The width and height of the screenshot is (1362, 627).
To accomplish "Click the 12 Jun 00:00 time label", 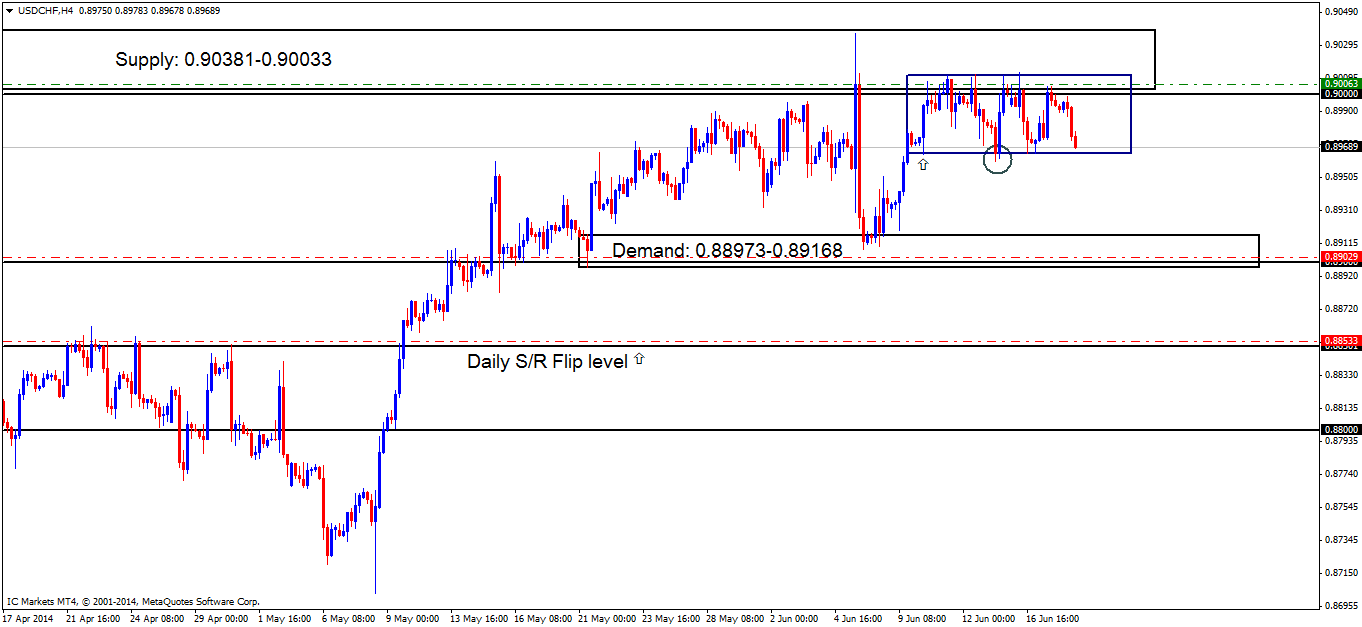I will [x=988, y=619].
